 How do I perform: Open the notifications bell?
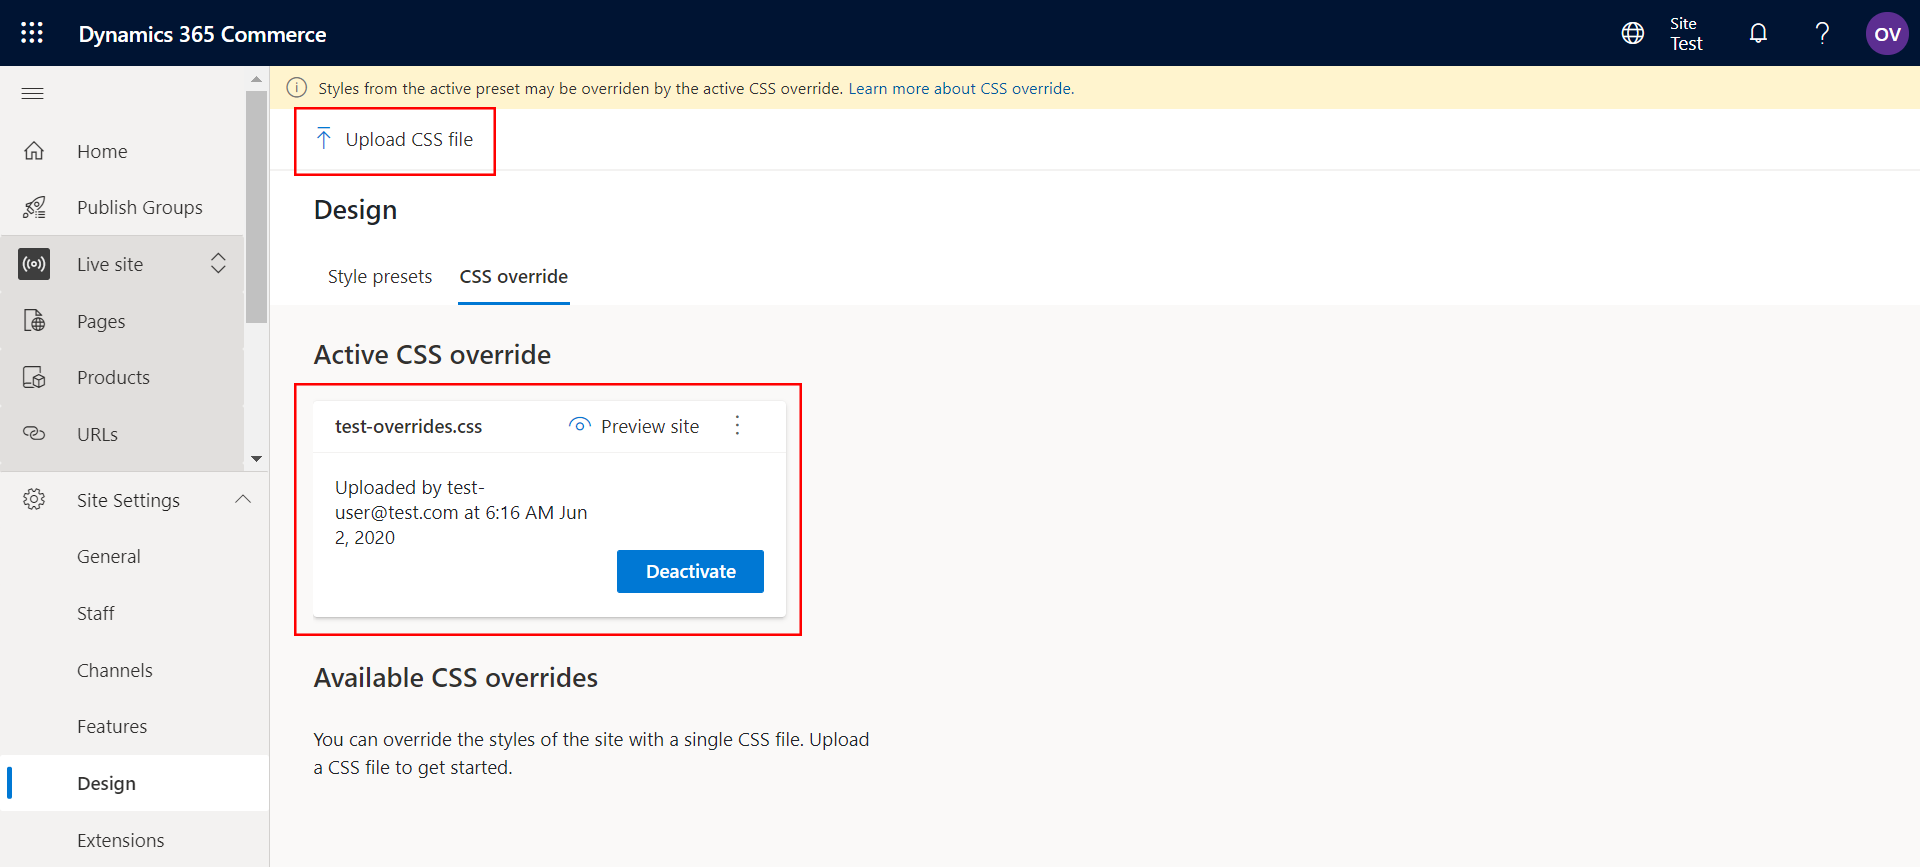[1757, 33]
